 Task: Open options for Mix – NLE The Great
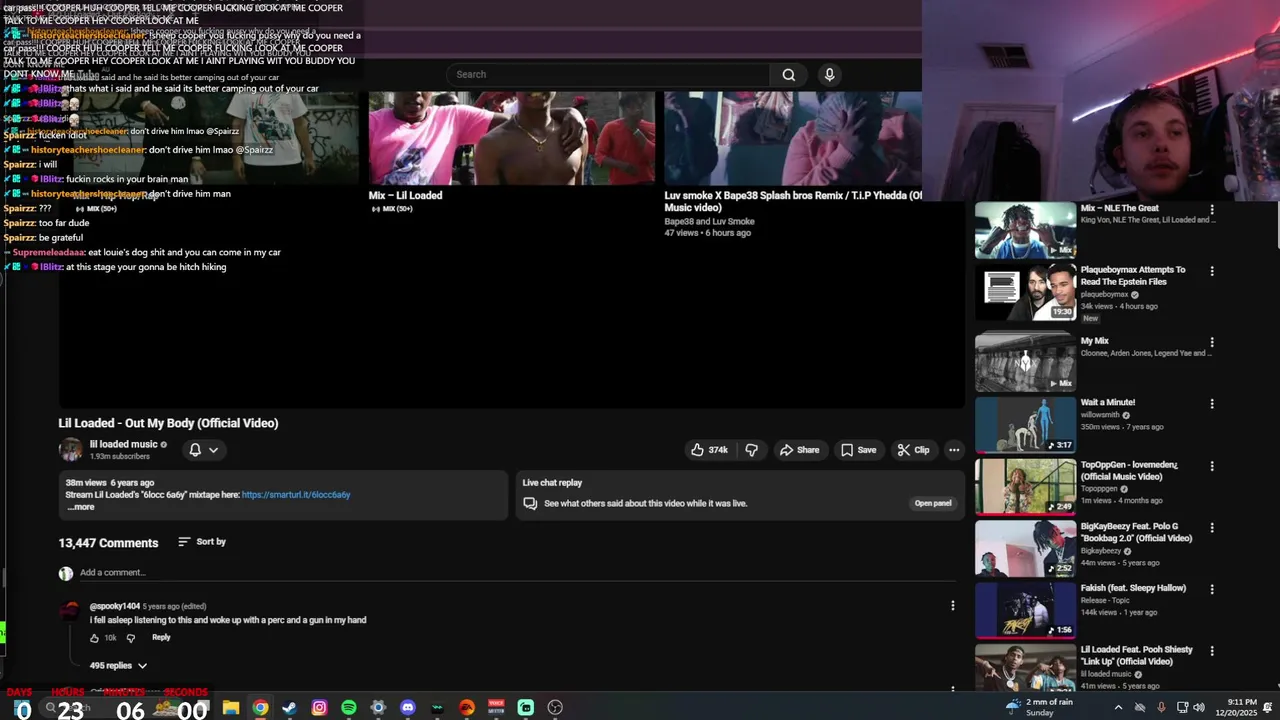point(1212,210)
